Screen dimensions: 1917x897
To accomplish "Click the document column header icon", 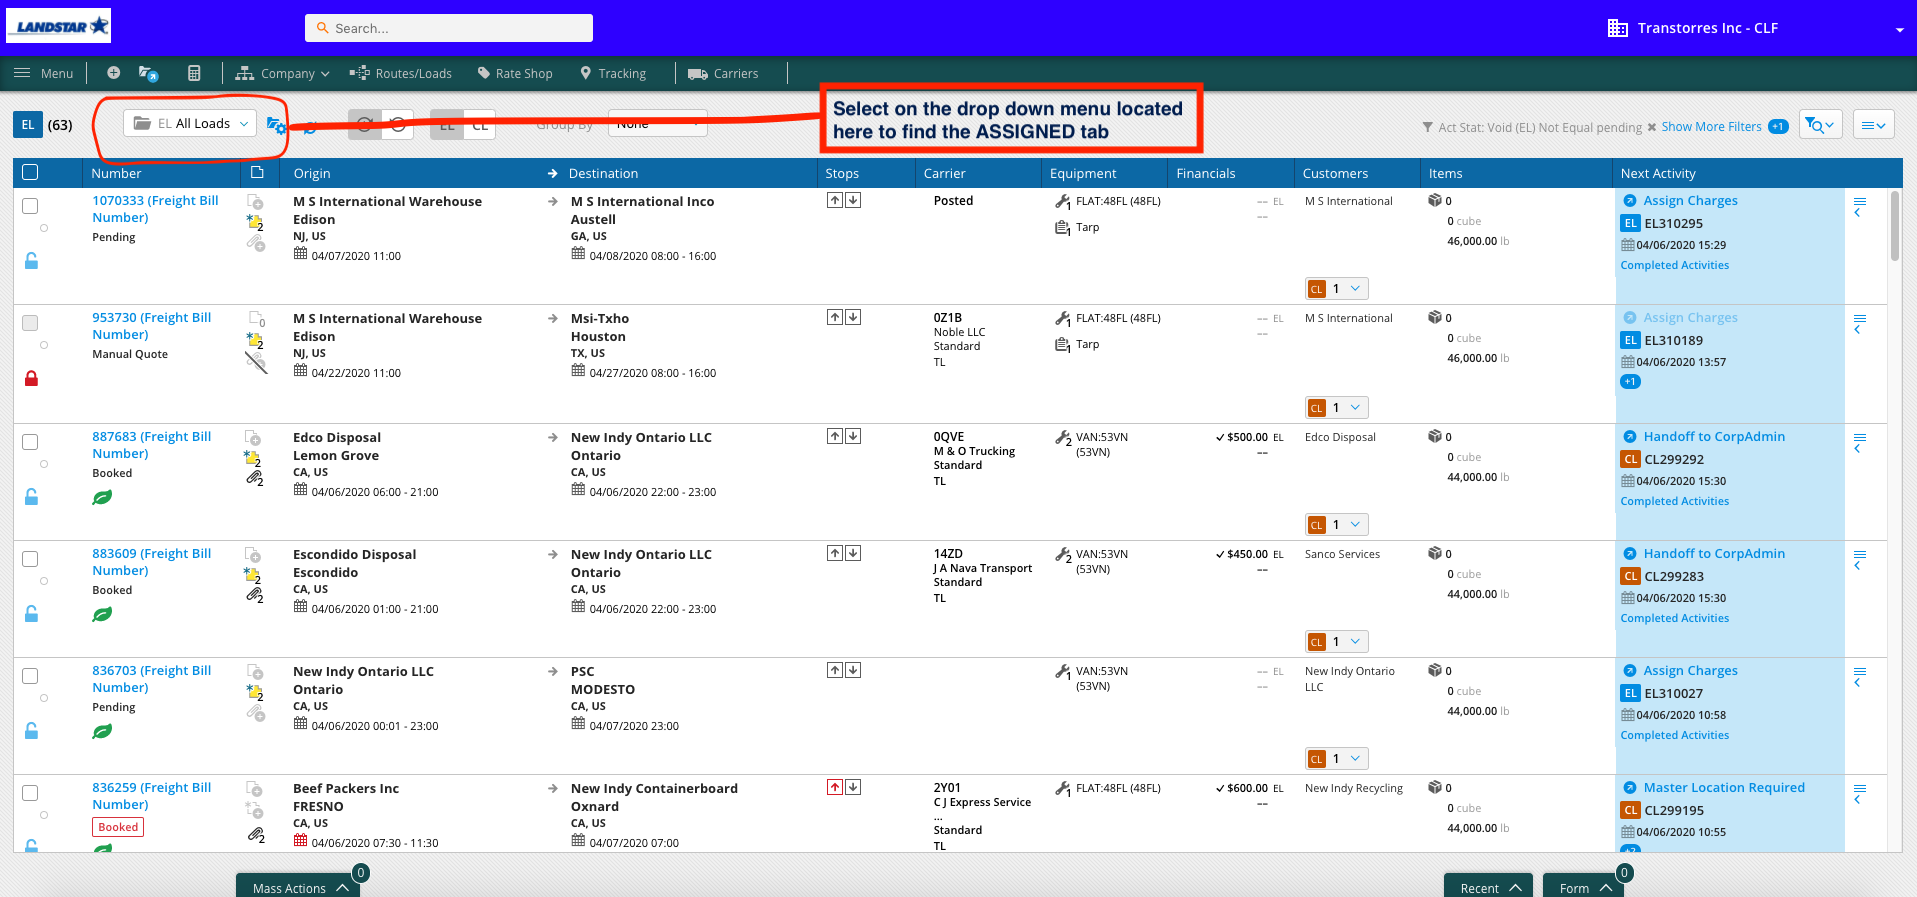I will (x=257, y=172).
